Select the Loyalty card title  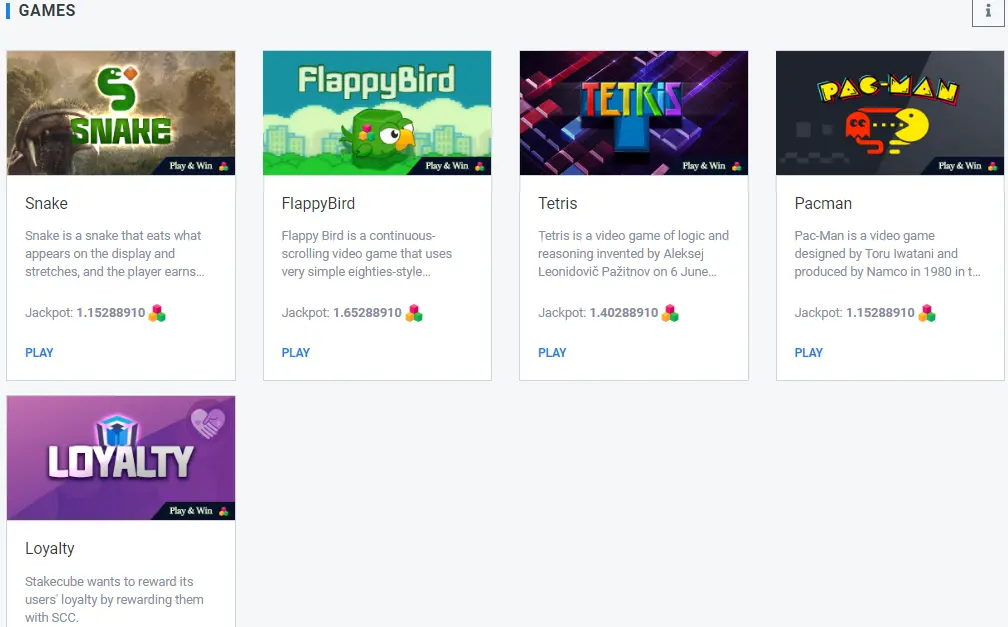point(50,549)
